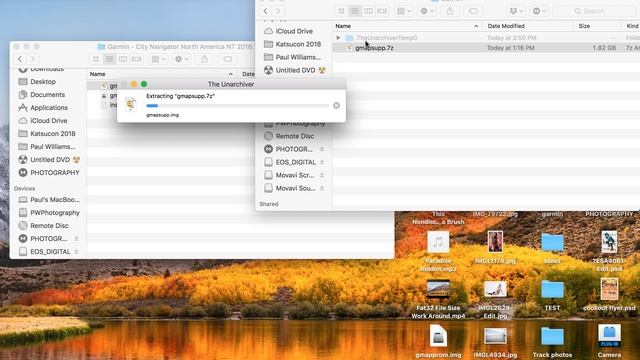Switch front Finder window to icon view
This screenshot has width=640, height=360.
pyautogui.click(x=341, y=11)
